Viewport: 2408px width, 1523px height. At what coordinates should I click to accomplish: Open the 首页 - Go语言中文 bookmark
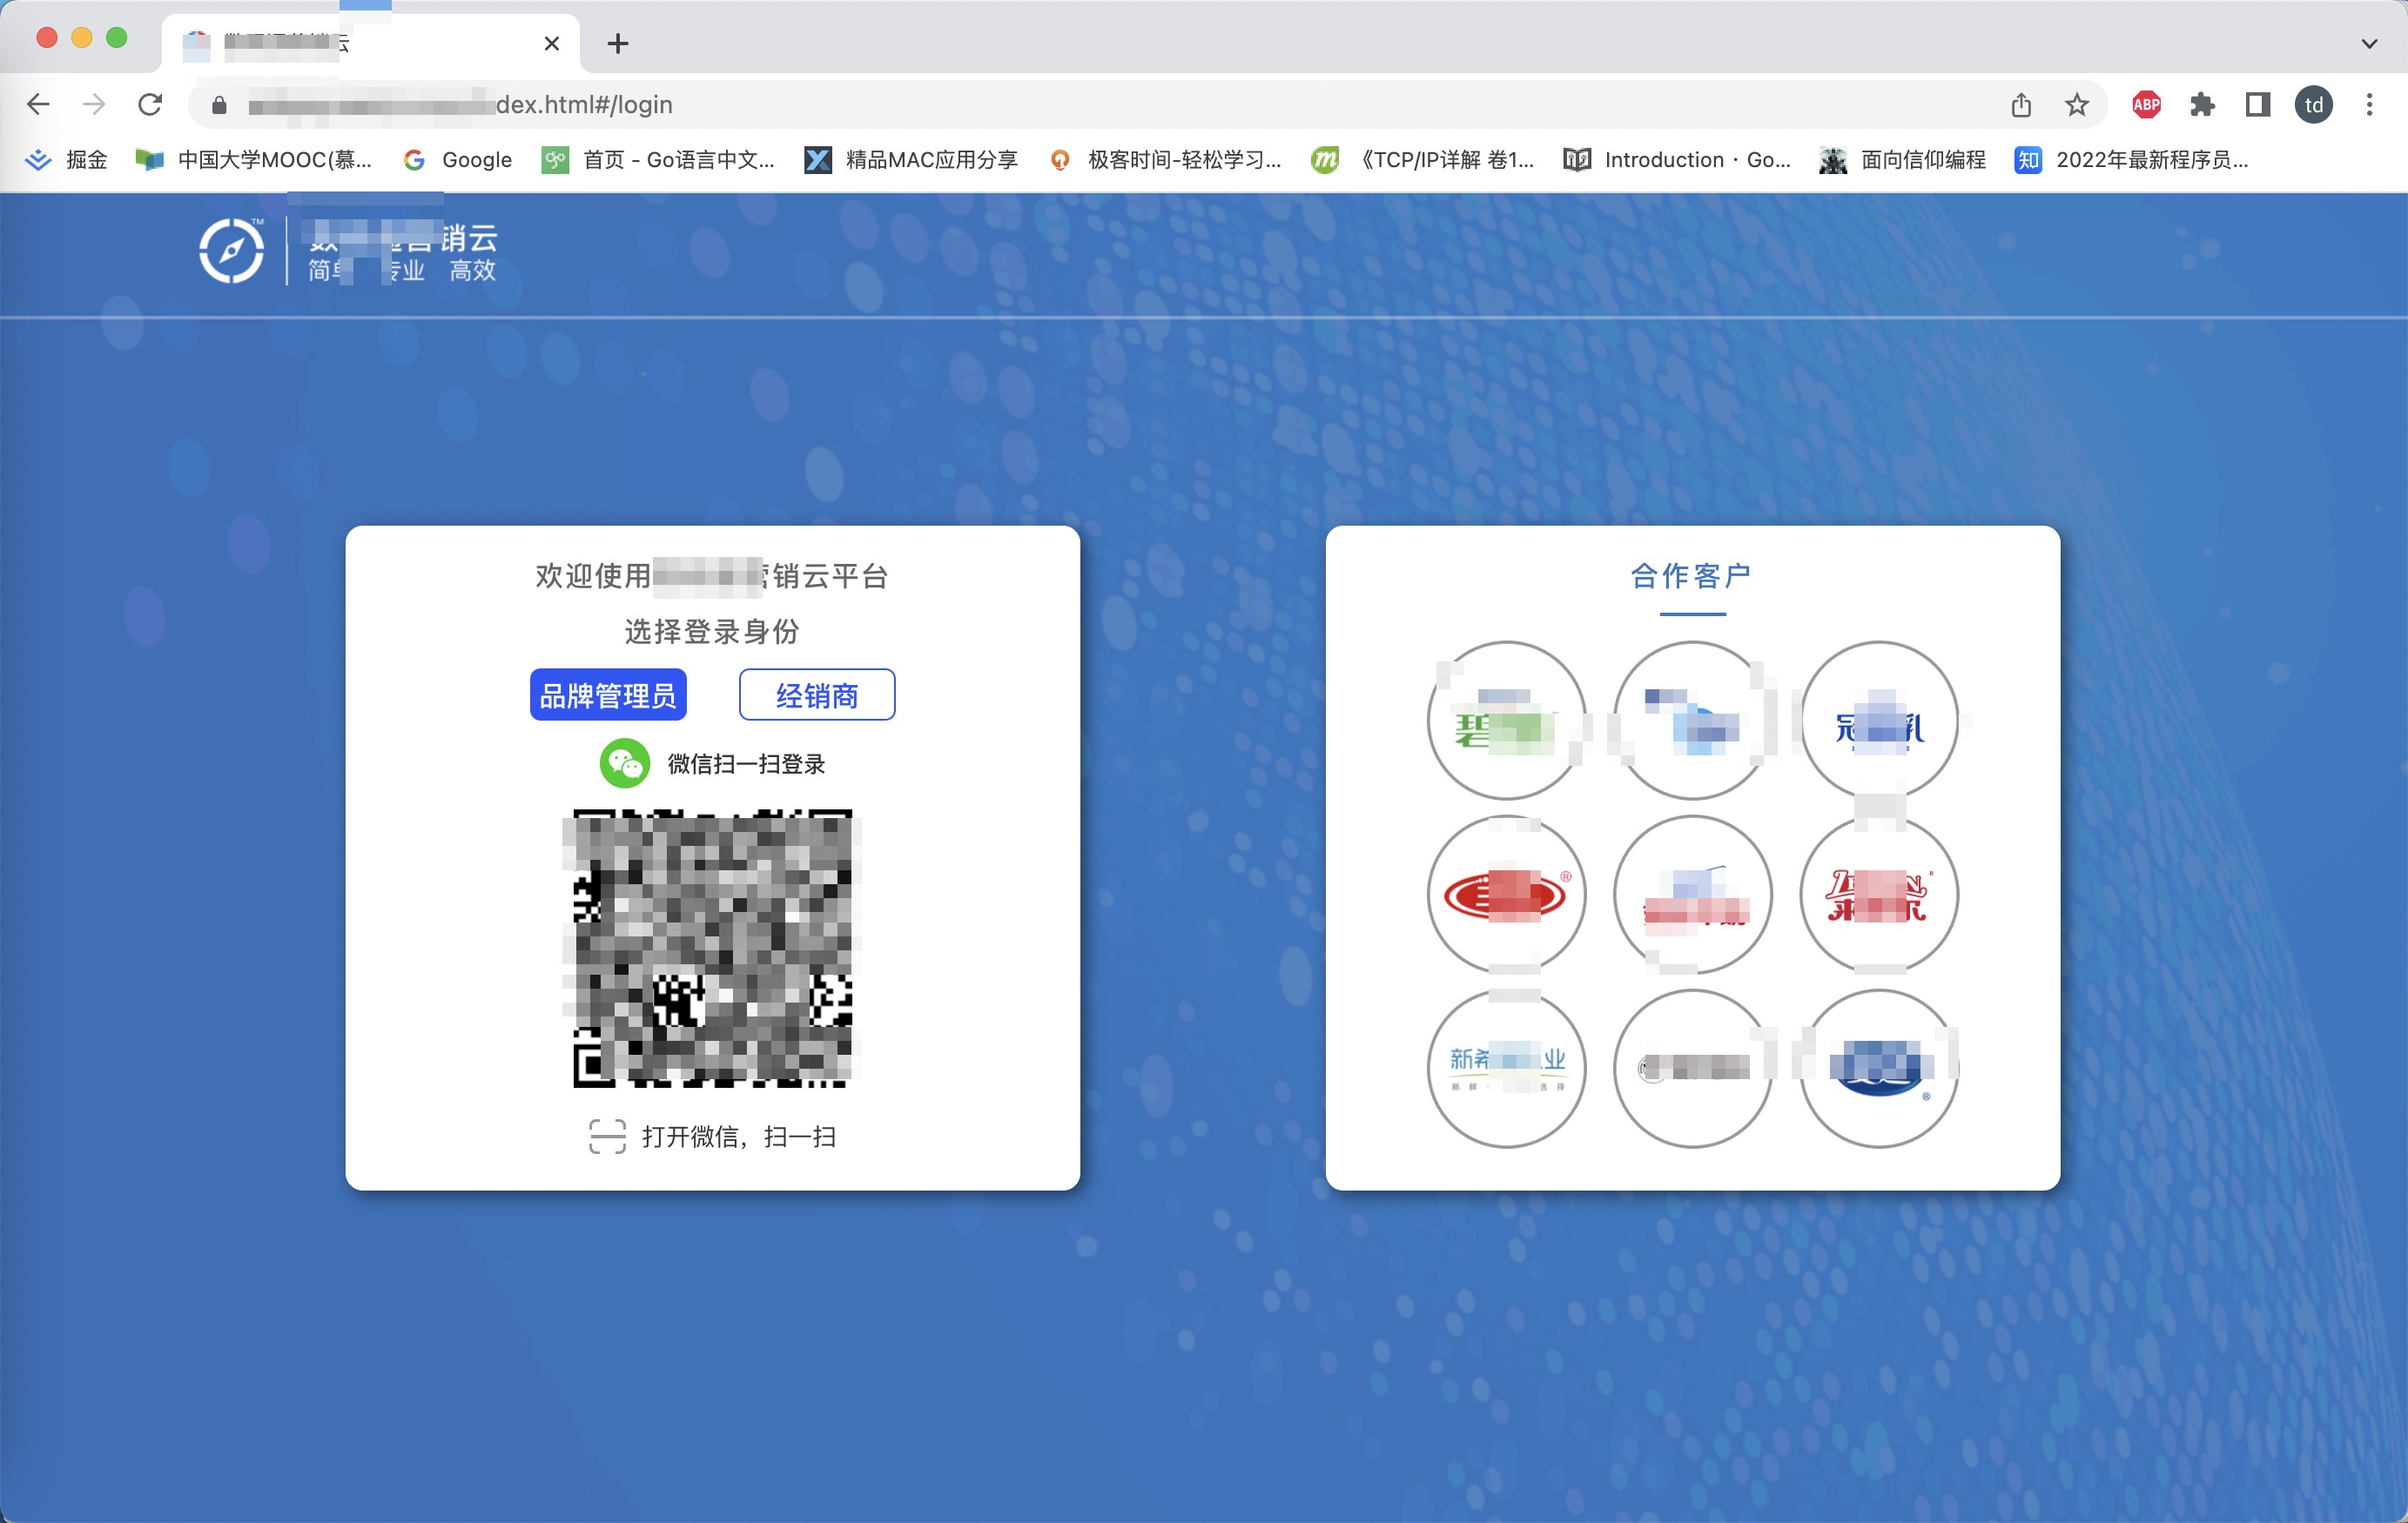658,160
